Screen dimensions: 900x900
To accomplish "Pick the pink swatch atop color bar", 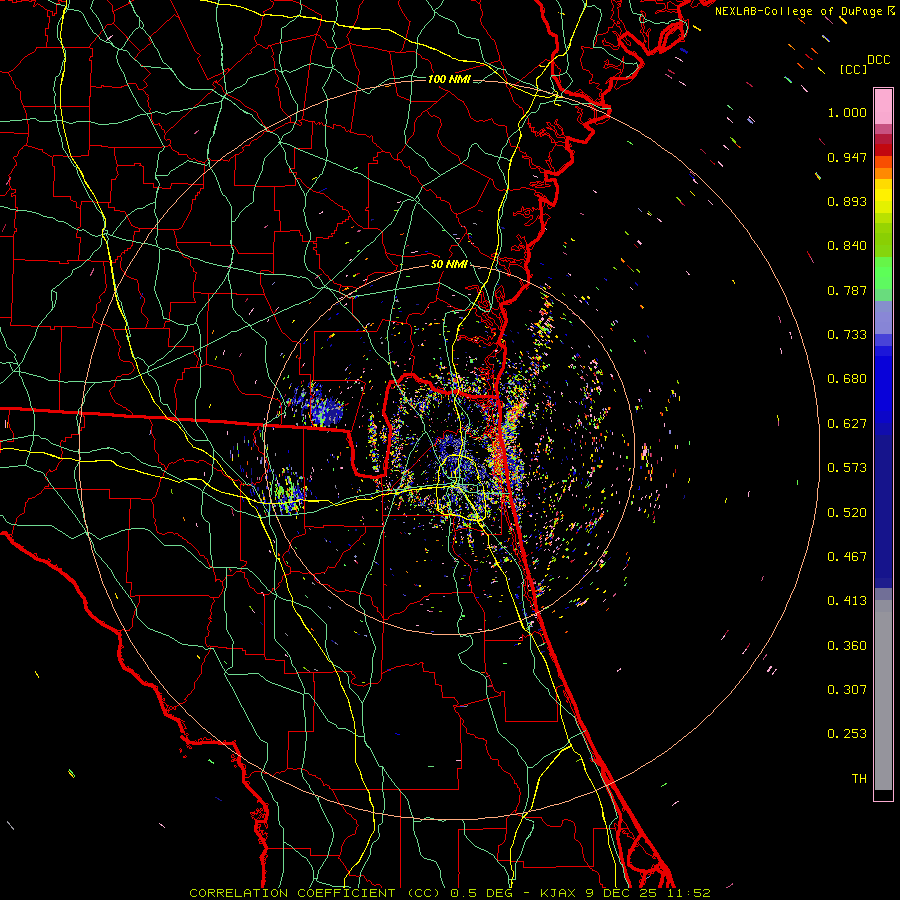I will point(883,107).
